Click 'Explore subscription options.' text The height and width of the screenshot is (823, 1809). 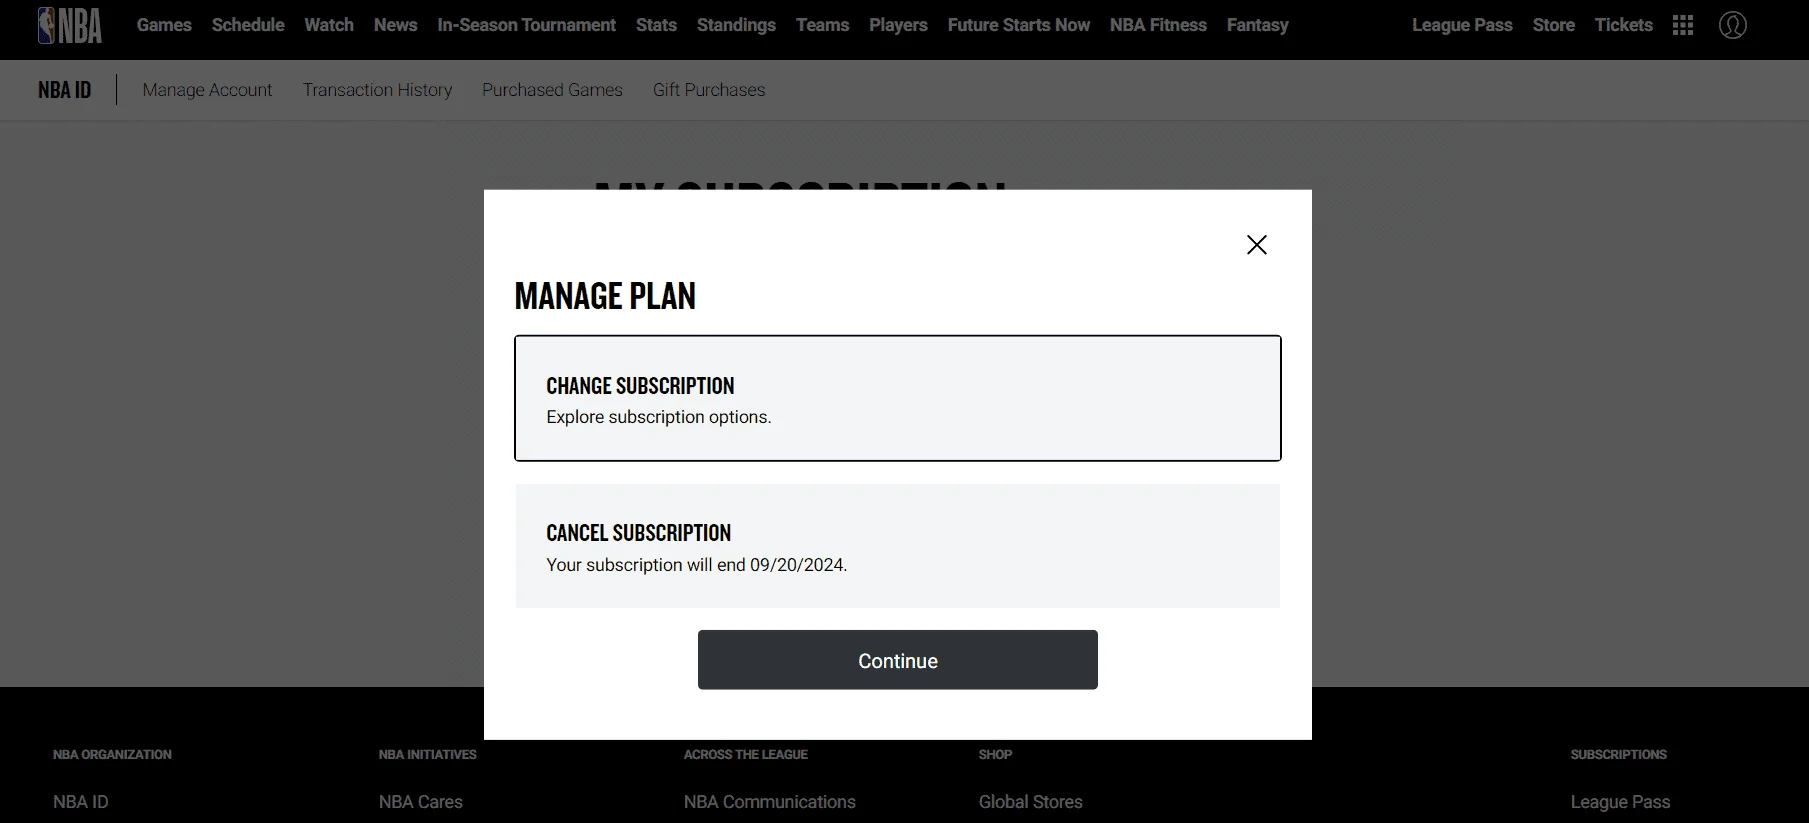click(x=659, y=417)
